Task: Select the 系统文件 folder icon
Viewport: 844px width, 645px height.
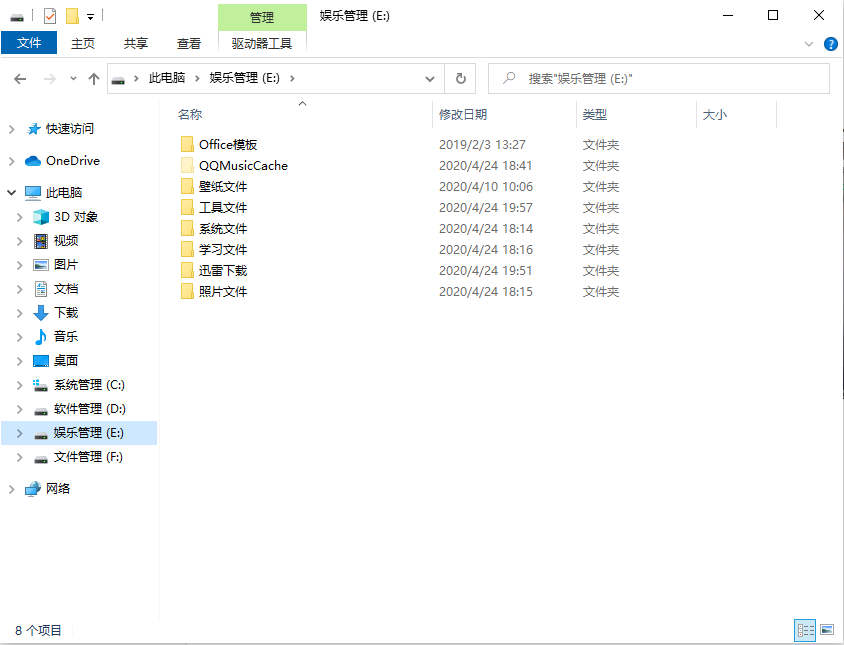Action: pos(187,228)
